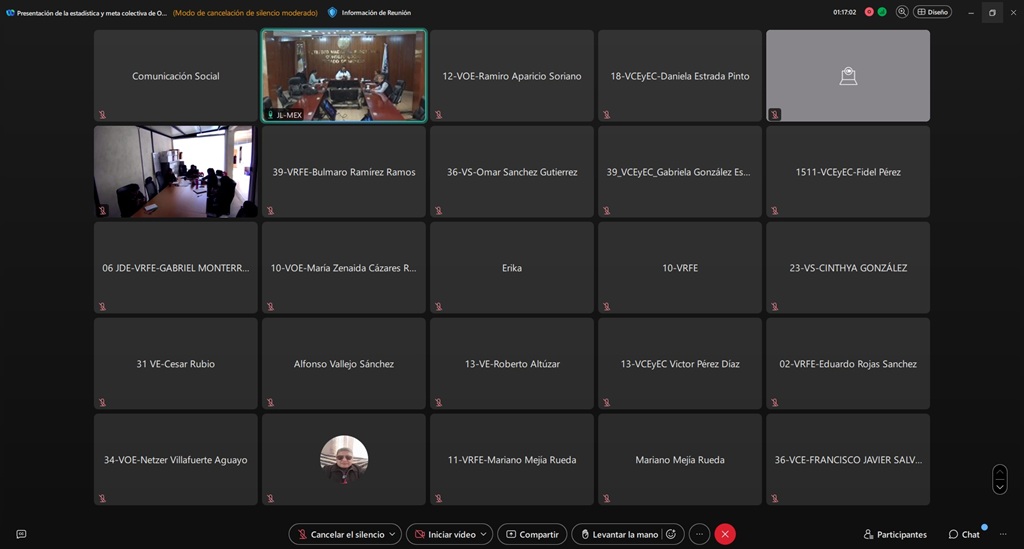This screenshot has width=1024, height=549.
Task: Open more options in center toolbar
Action: [x=699, y=534]
